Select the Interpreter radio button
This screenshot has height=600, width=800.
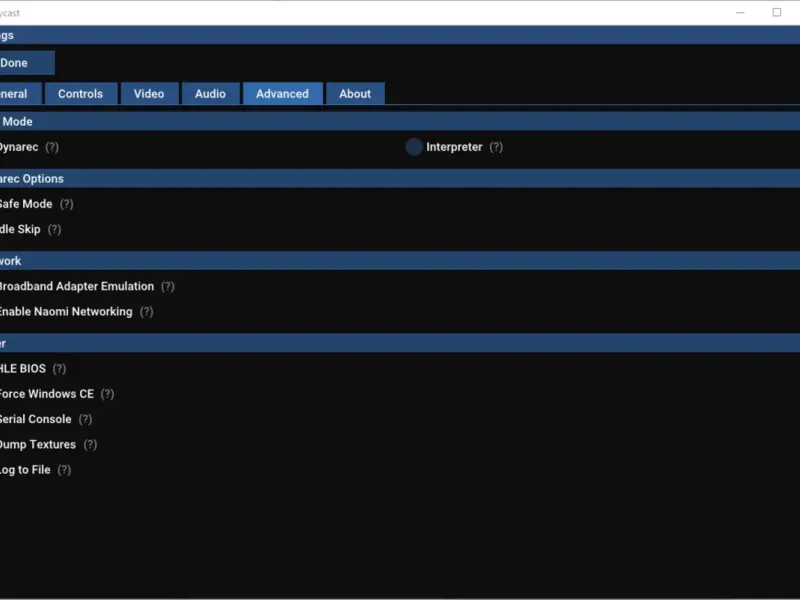tap(414, 147)
